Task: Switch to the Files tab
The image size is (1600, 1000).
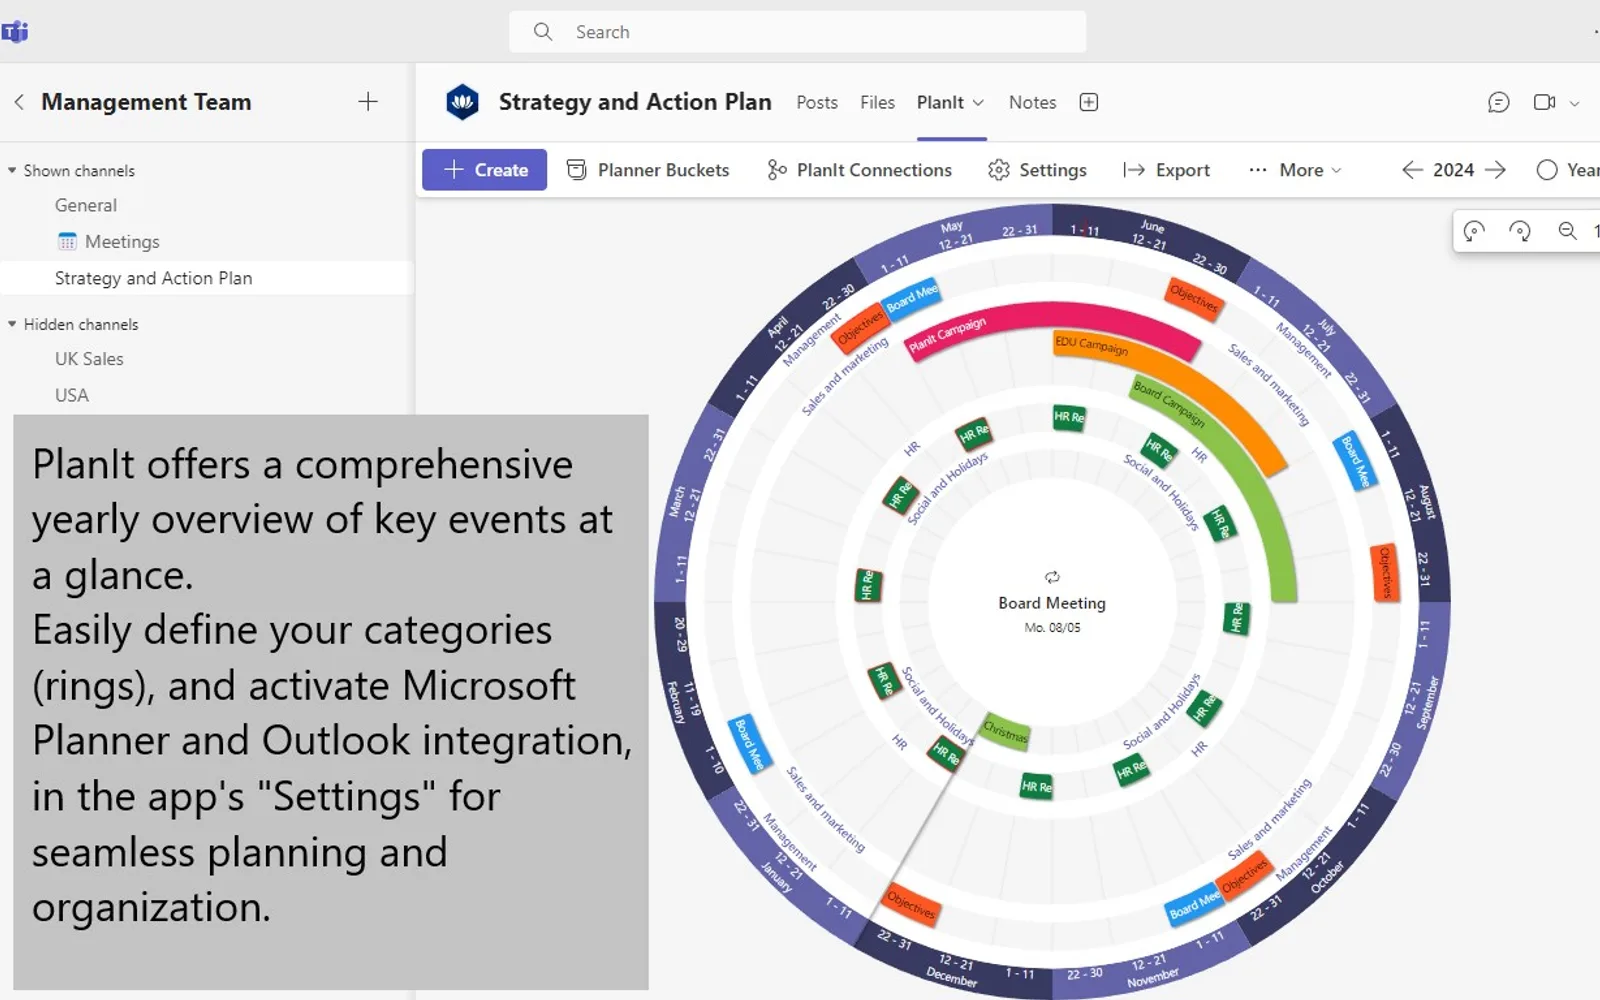Action: click(877, 102)
